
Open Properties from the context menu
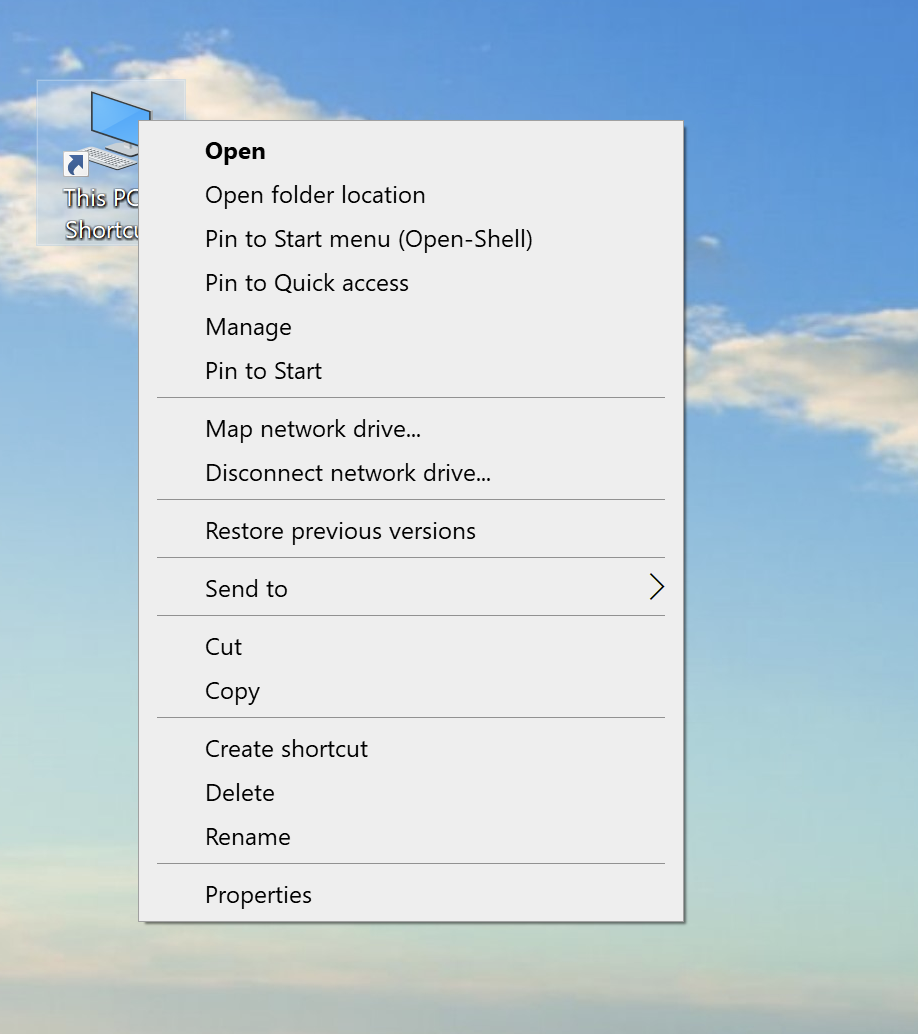258,895
